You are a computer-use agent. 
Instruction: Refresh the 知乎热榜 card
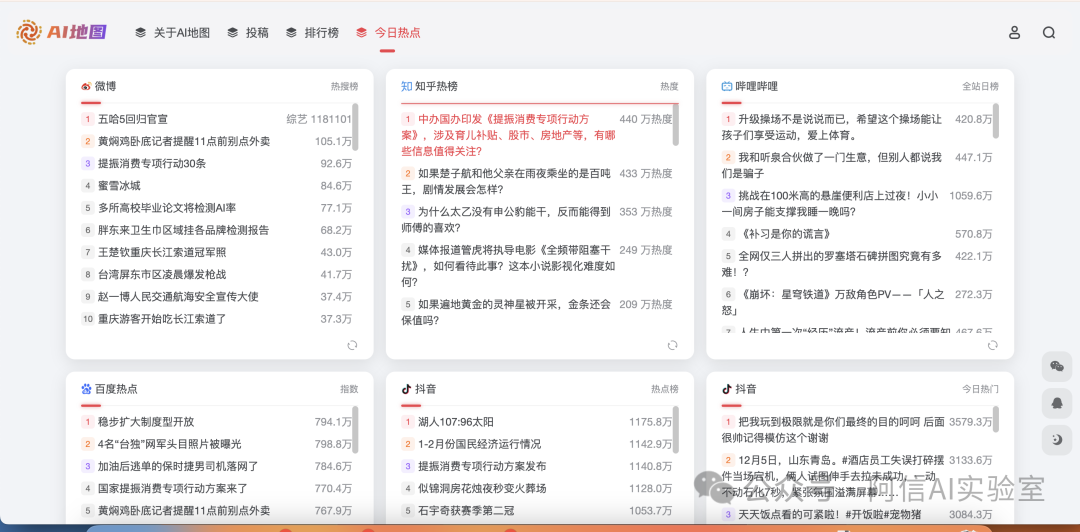672,345
